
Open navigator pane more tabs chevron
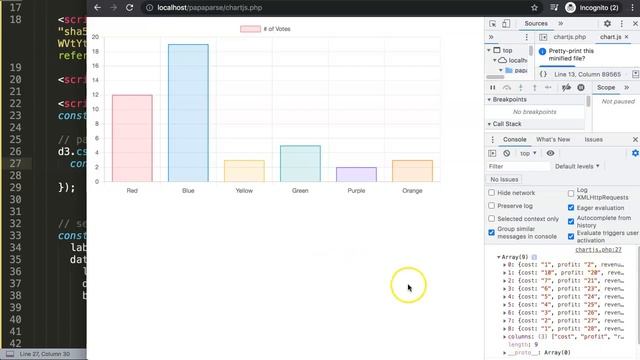coord(491,37)
